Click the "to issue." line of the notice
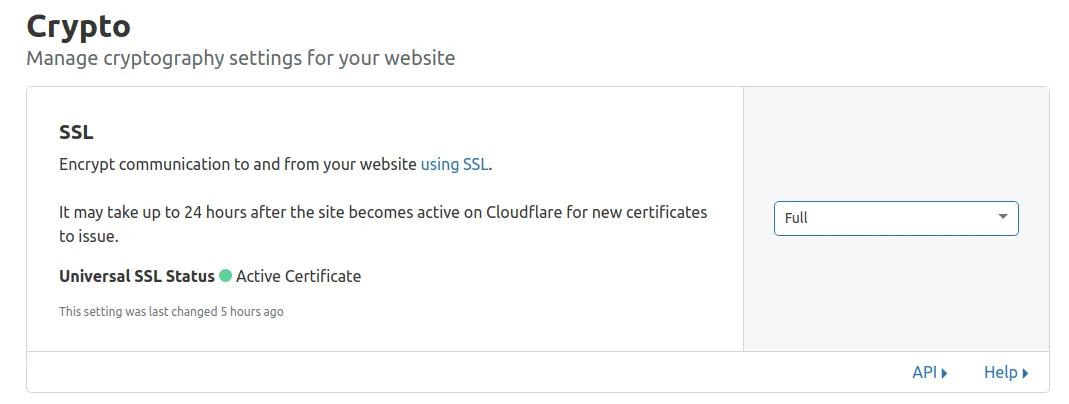This screenshot has width=1069, height=404. coord(89,236)
